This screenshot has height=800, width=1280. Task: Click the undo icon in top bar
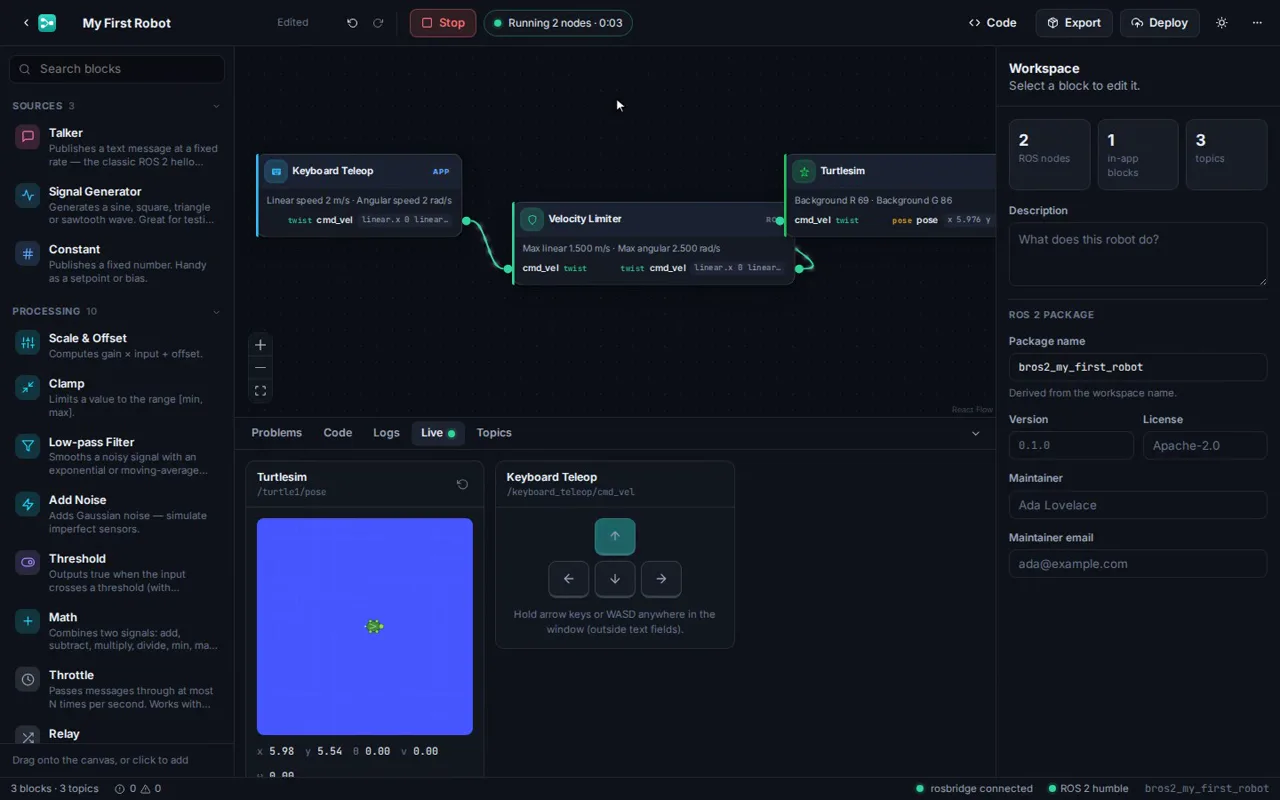click(x=352, y=23)
